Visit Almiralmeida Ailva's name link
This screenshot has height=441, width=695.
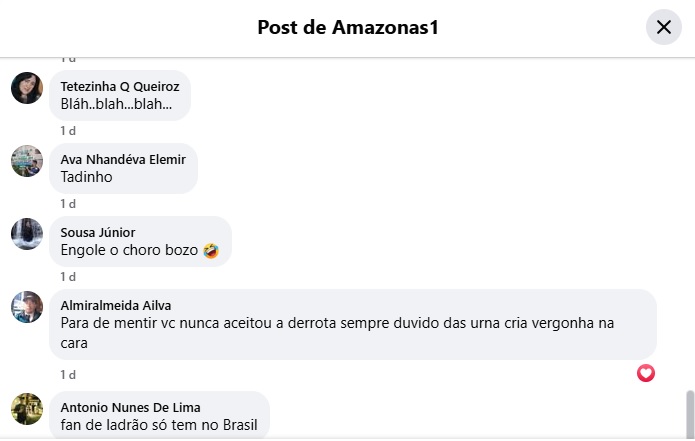(x=116, y=305)
